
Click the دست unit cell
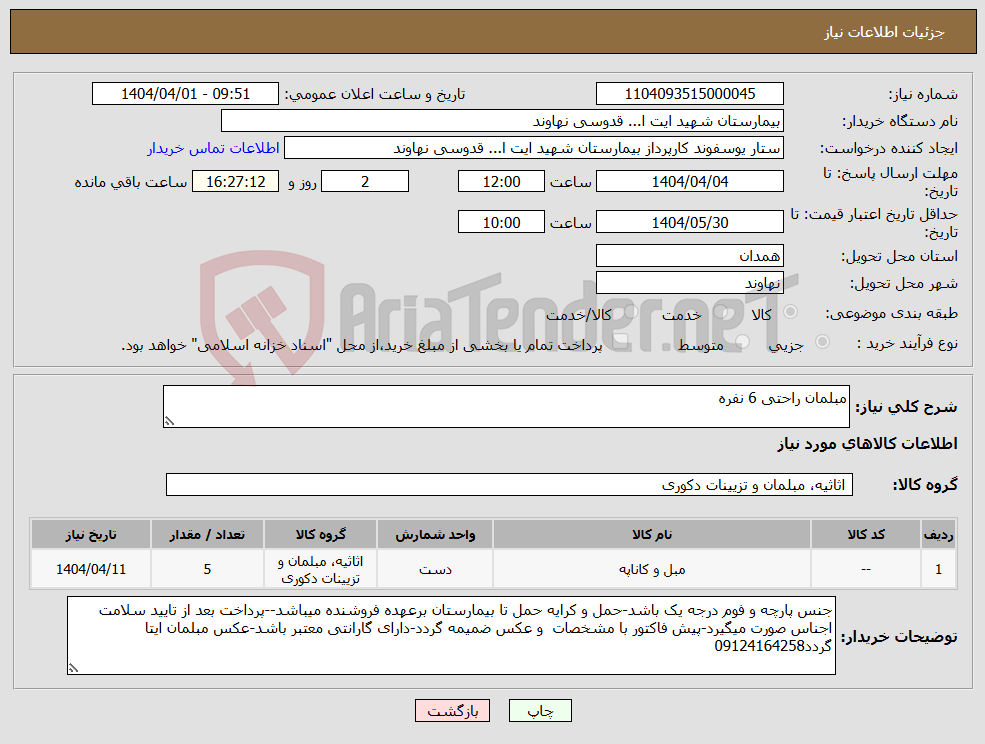(435, 569)
